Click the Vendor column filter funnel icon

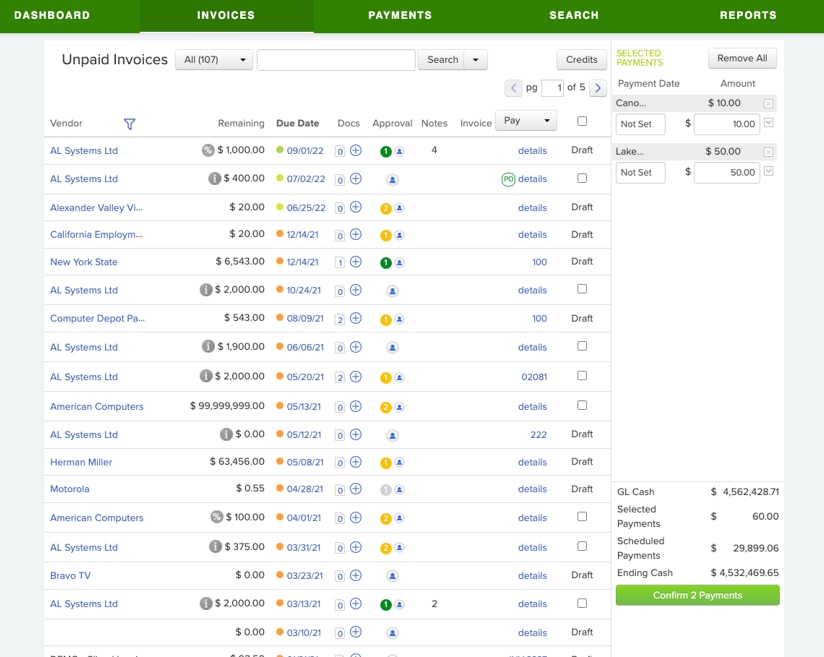[x=129, y=124]
